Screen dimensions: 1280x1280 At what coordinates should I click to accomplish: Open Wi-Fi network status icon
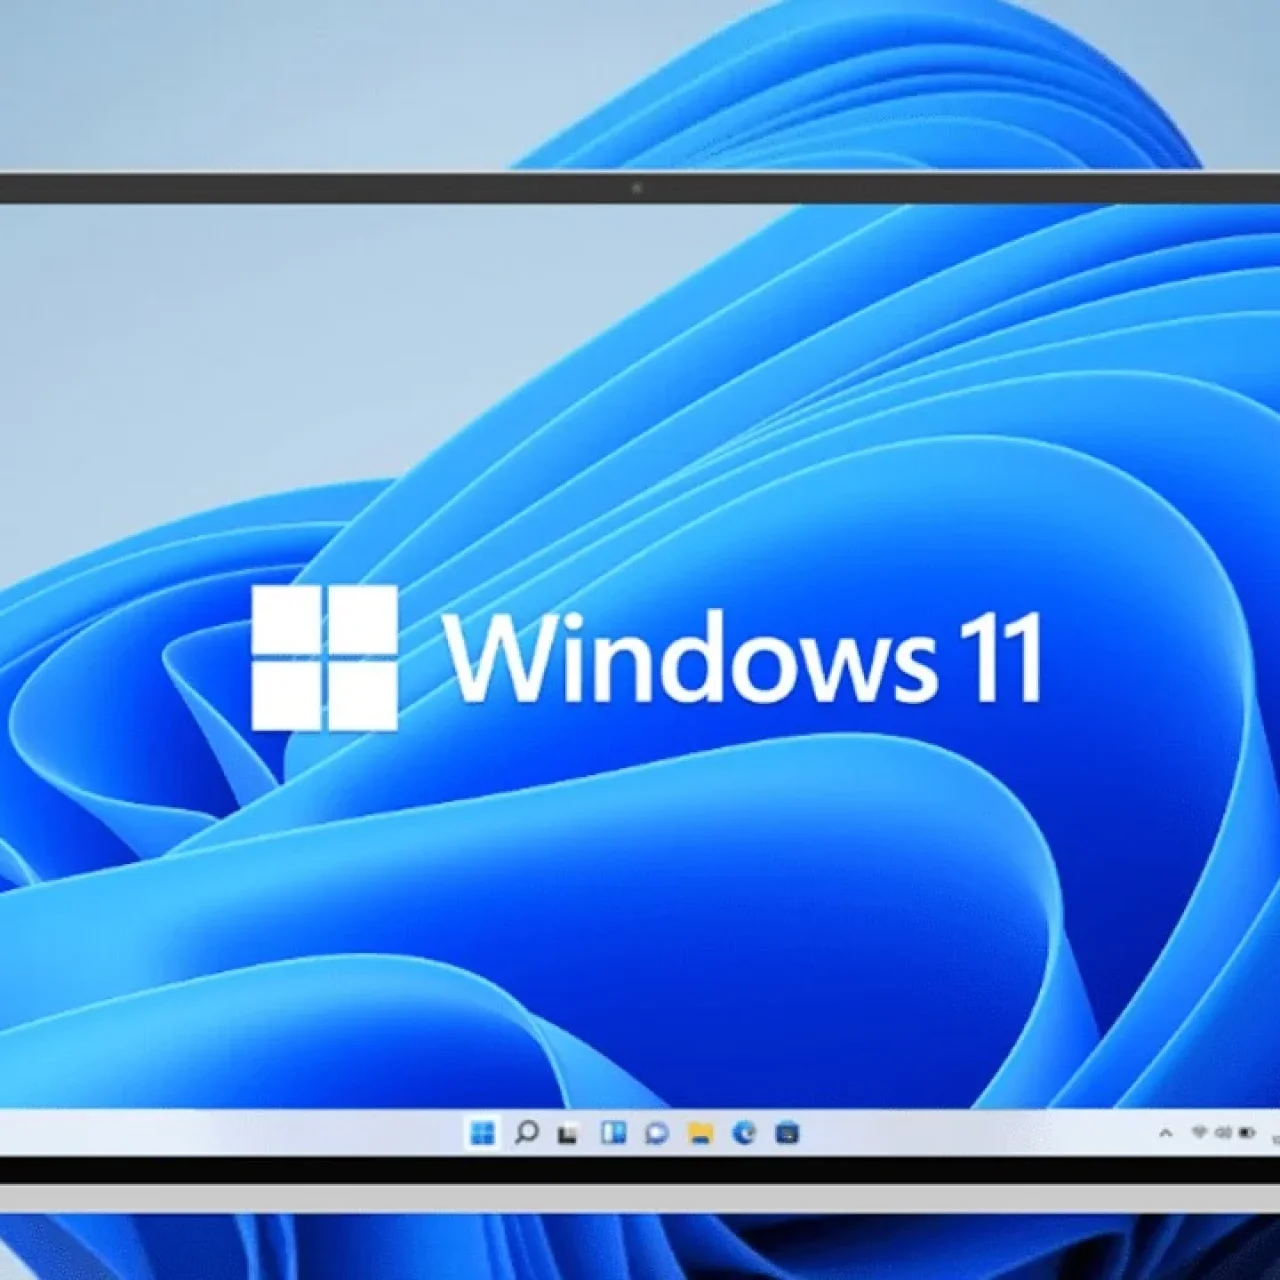pos(1199,1133)
